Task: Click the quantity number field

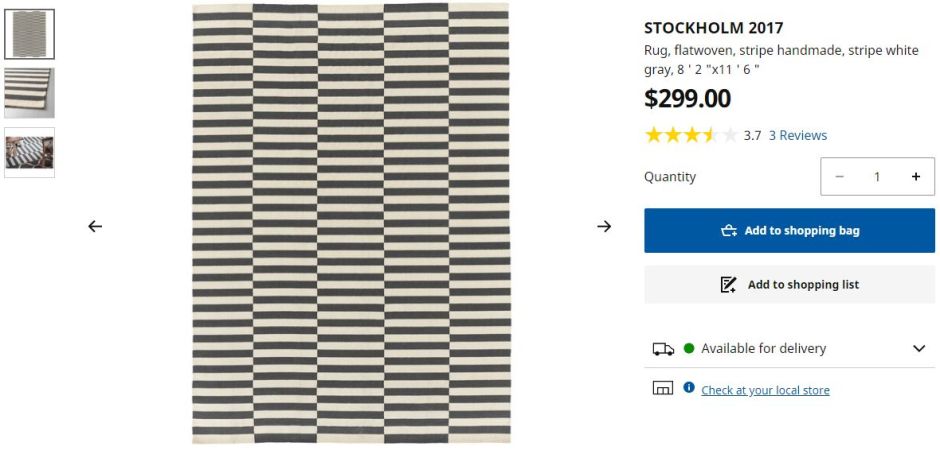Action: pos(877,177)
